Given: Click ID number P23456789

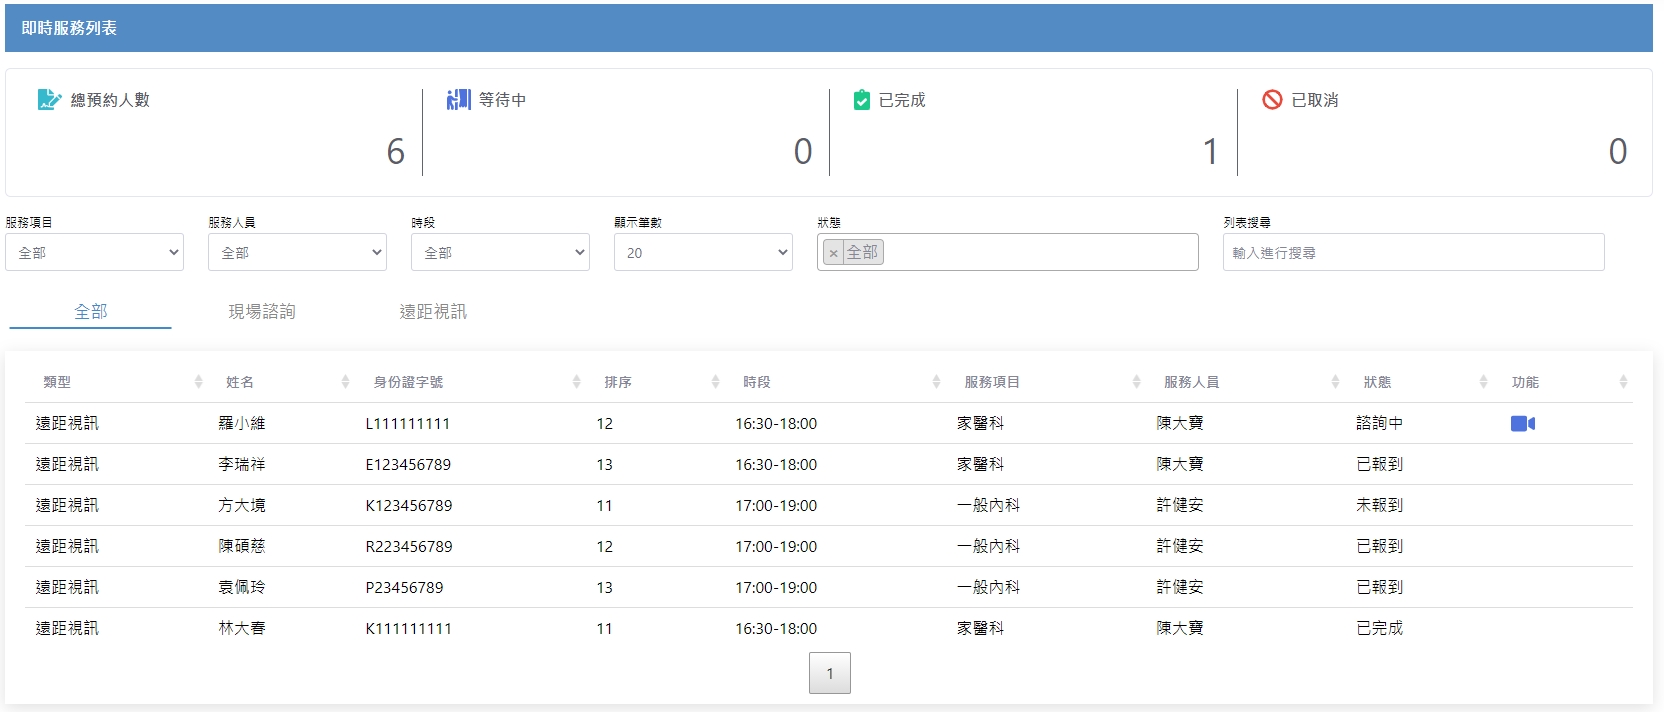Looking at the screenshot, I should click(x=404, y=588).
